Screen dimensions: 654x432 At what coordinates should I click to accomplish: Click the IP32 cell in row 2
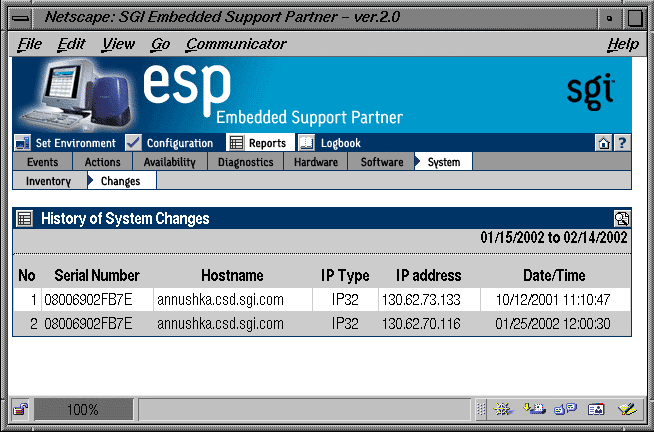coord(345,324)
